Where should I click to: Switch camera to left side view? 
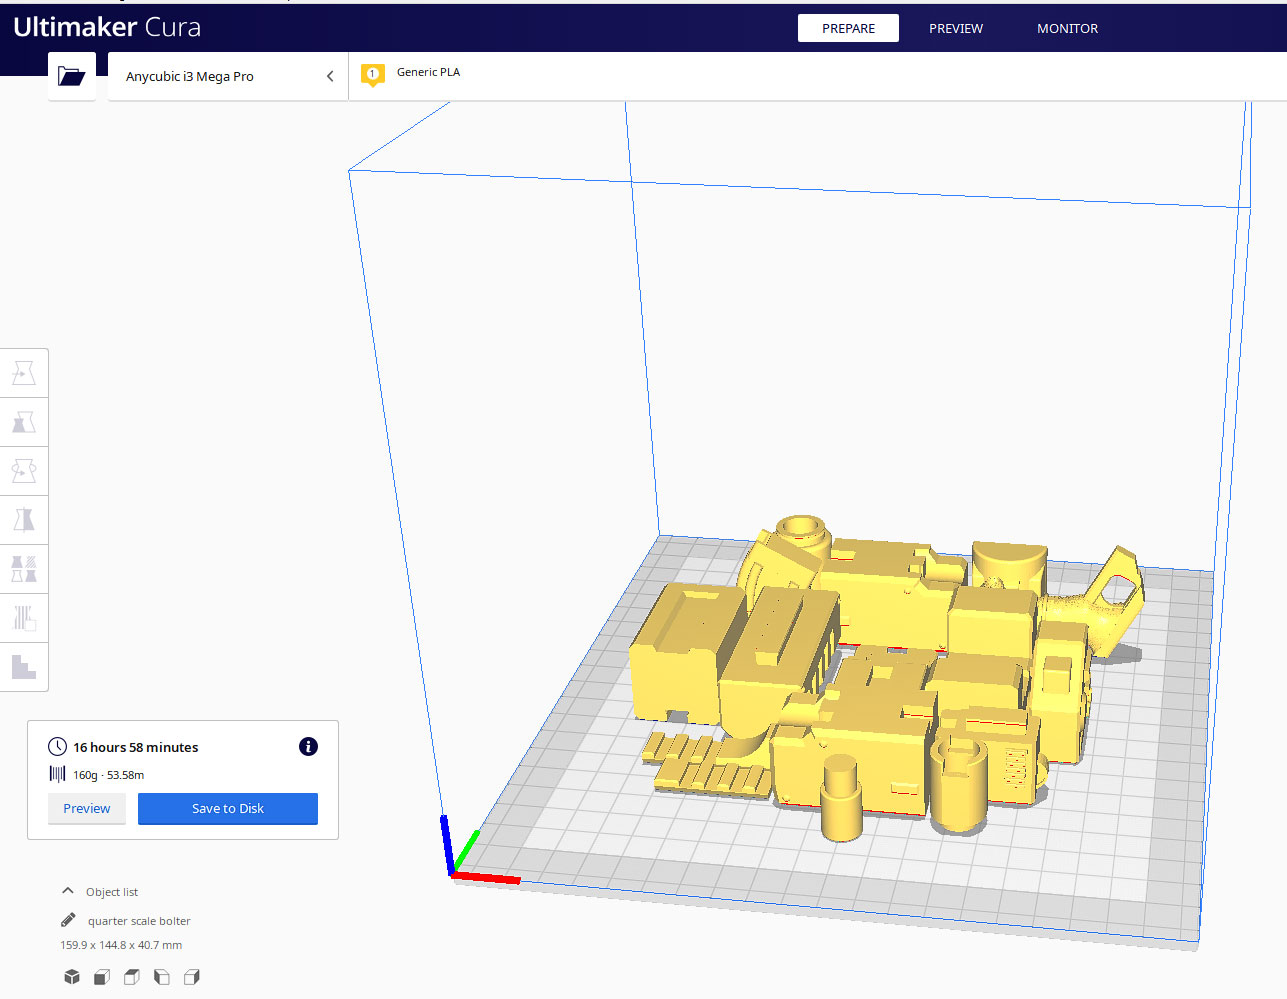click(162, 977)
